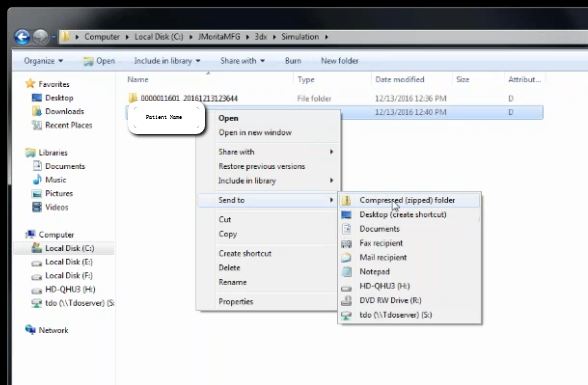This screenshot has height=385, width=588.
Task: Sort by the Date modified column header
Action: tap(400, 79)
